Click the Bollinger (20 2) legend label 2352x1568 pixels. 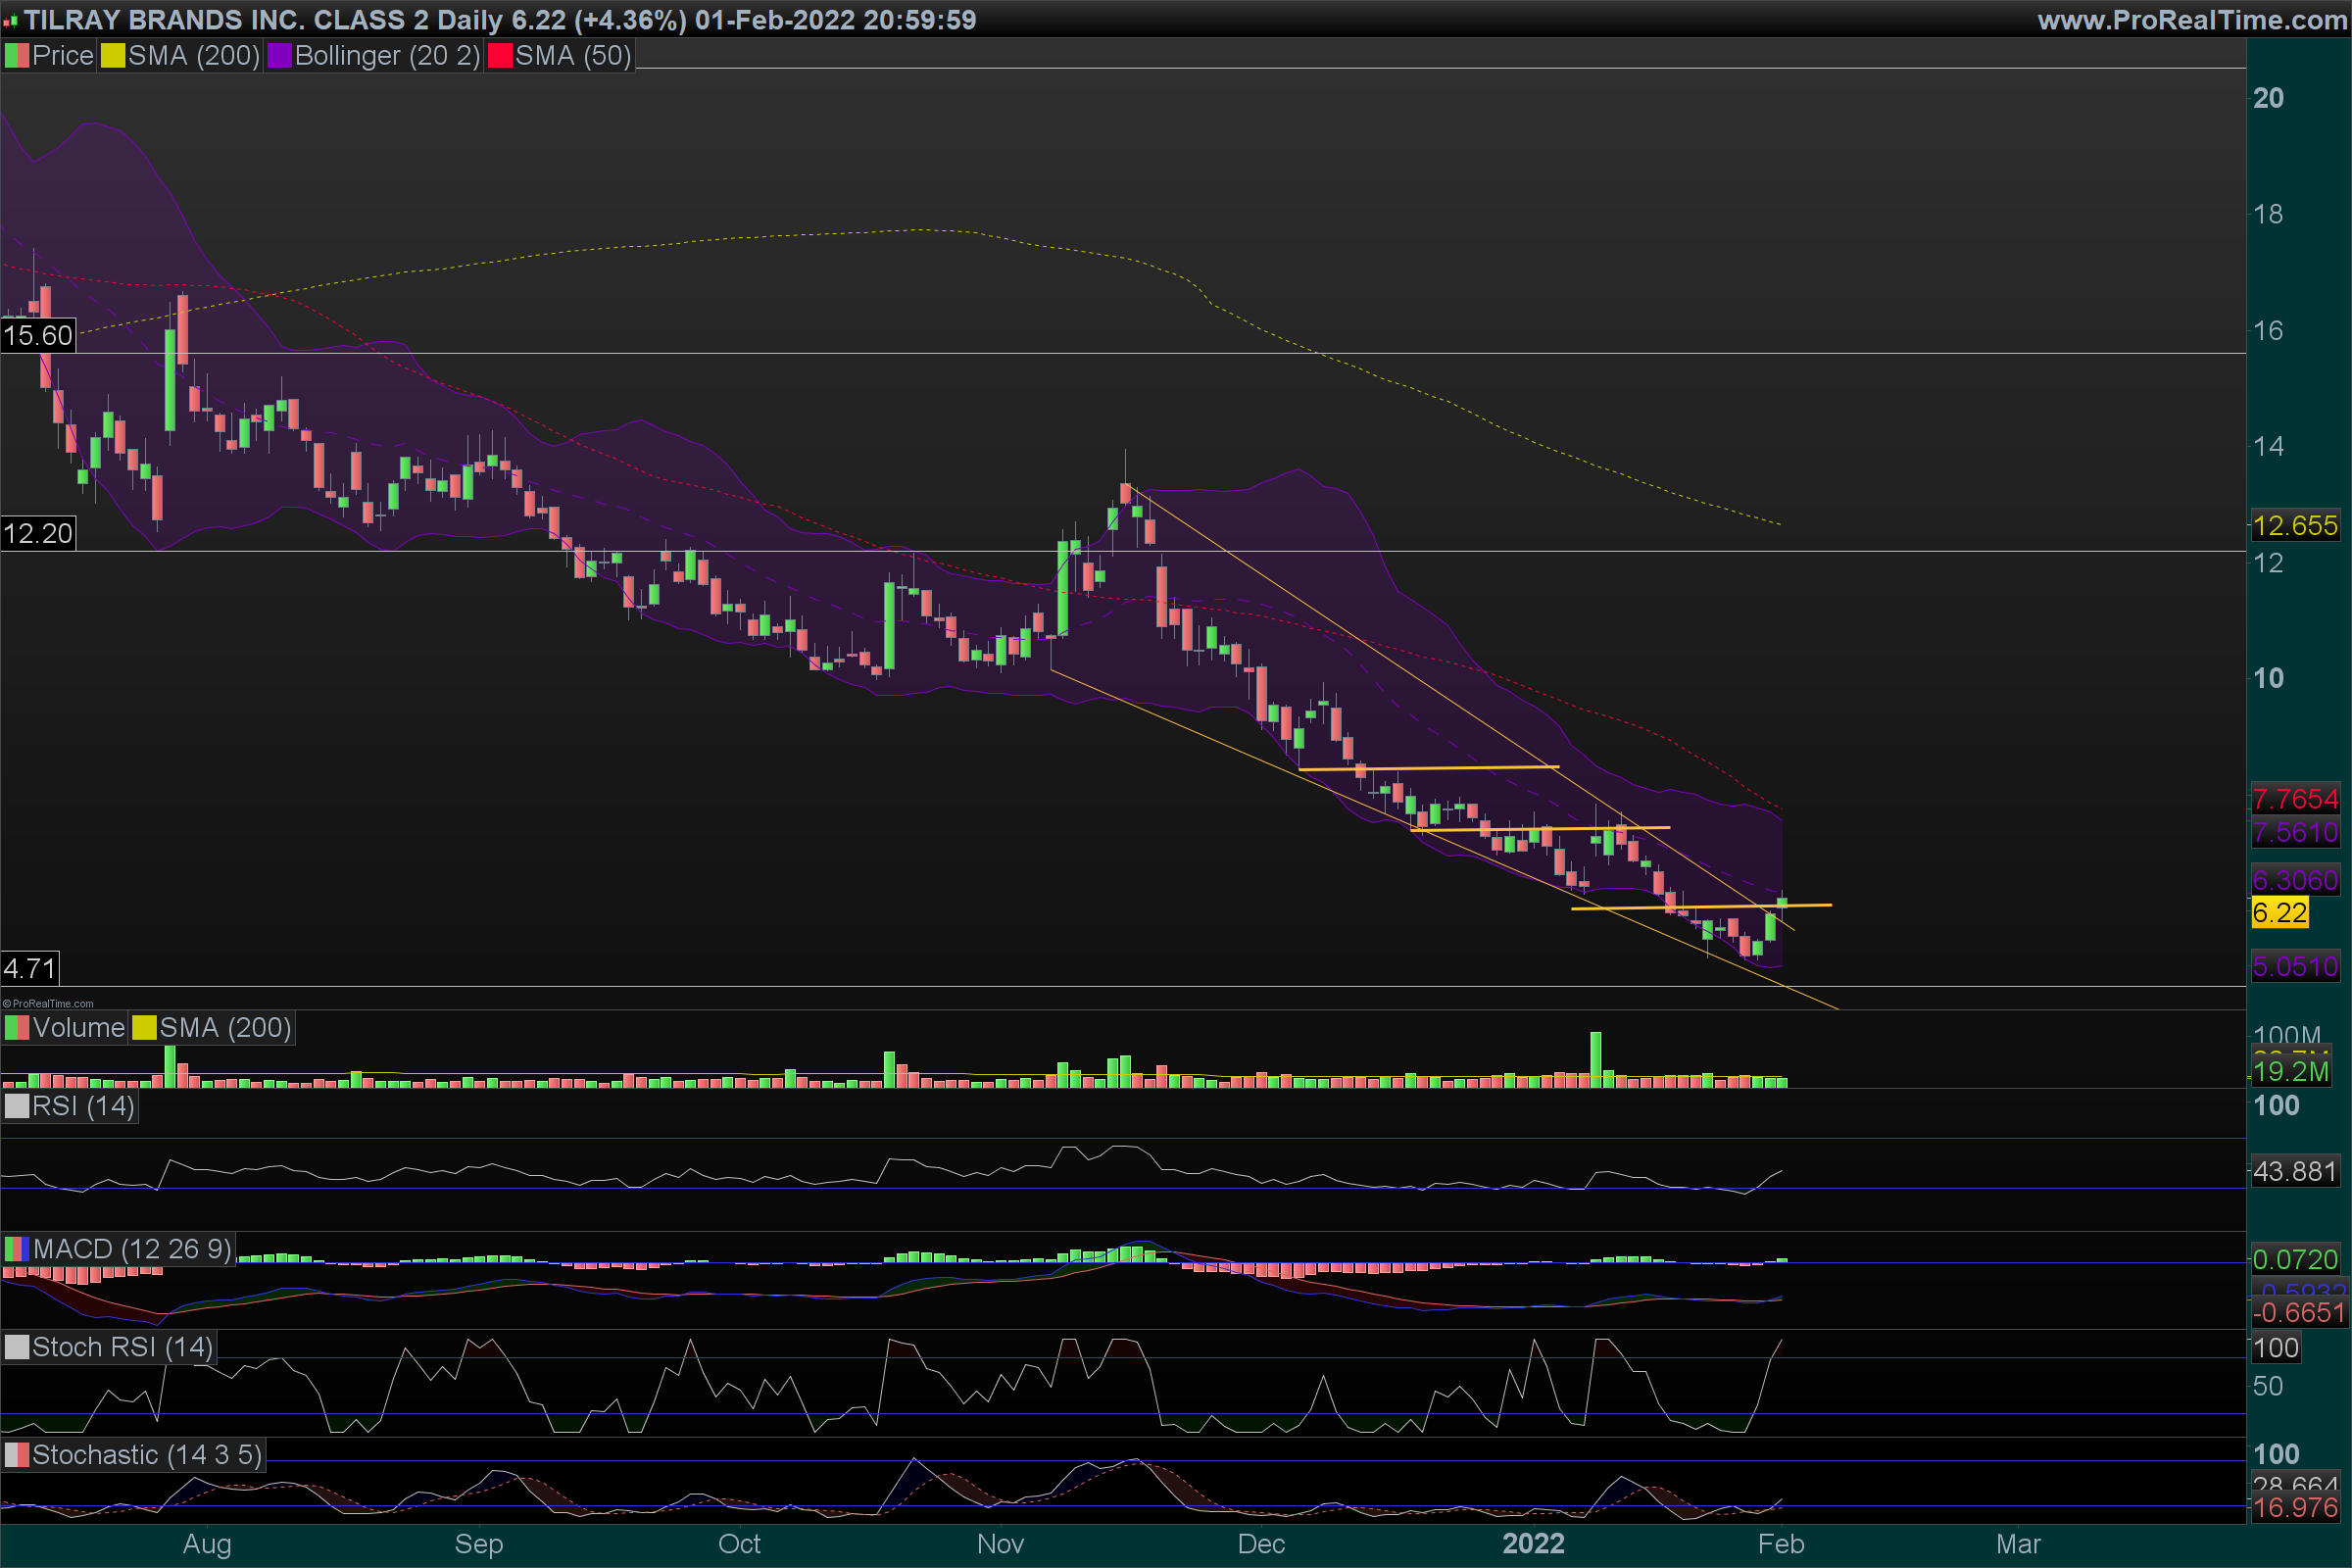pyautogui.click(x=387, y=56)
